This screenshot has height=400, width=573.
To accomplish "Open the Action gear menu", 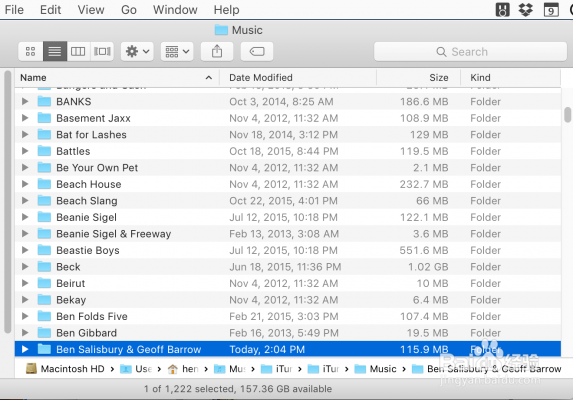I will tap(137, 52).
